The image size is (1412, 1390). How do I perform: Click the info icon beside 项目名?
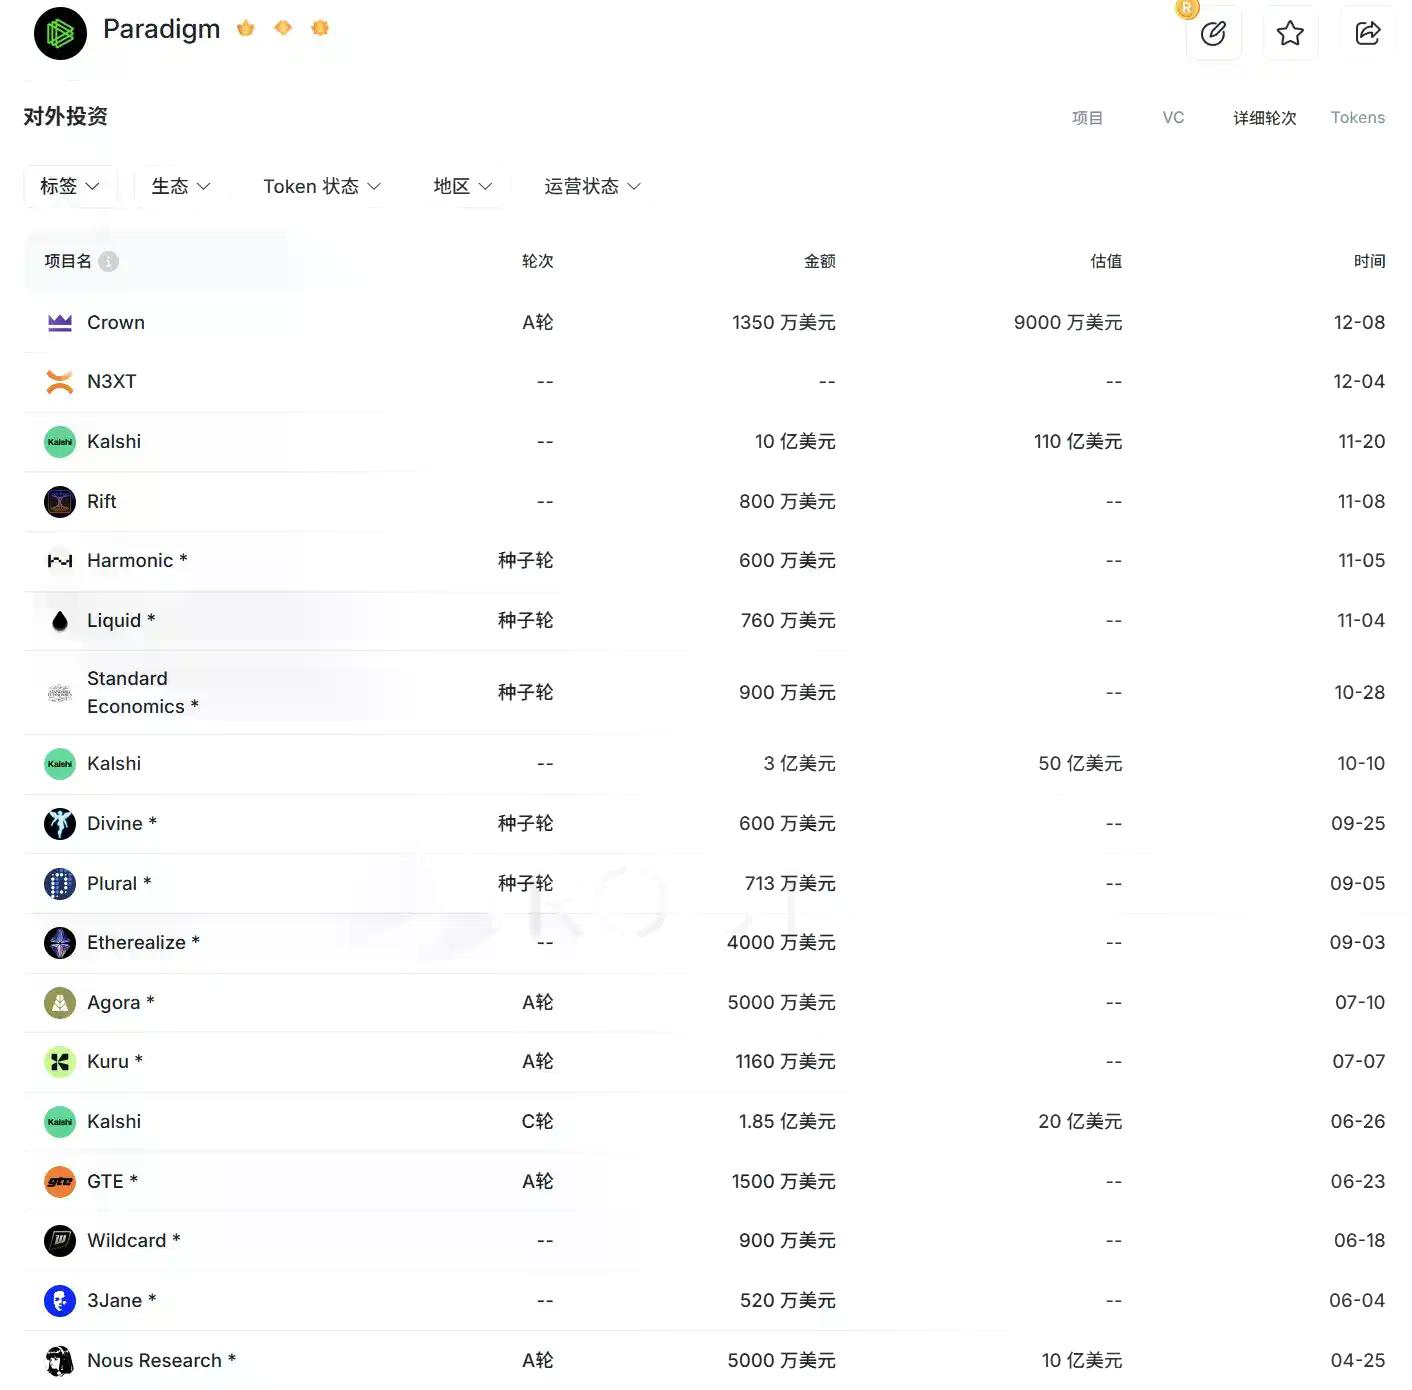109,261
